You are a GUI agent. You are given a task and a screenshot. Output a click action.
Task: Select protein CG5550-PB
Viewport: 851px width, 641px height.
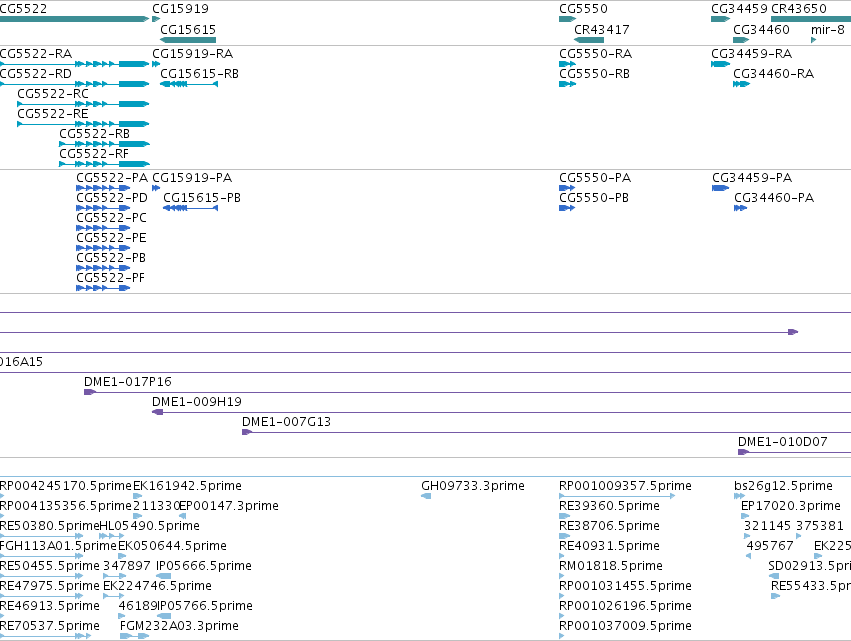pos(594,198)
